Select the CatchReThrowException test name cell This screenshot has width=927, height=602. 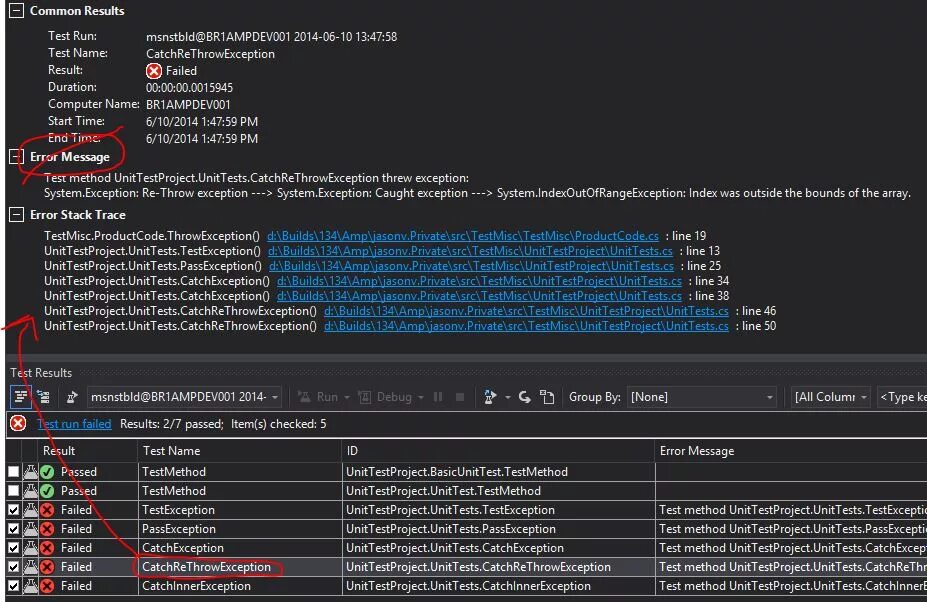pyautogui.click(x=239, y=567)
